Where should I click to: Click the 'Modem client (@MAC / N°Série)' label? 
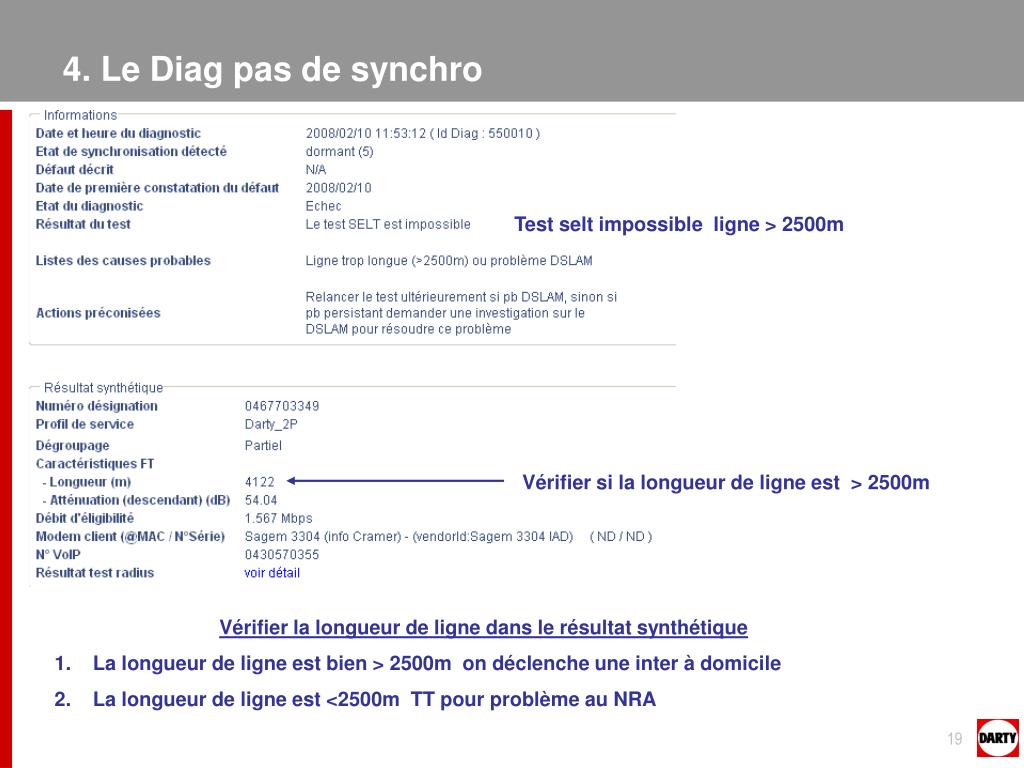(130, 537)
